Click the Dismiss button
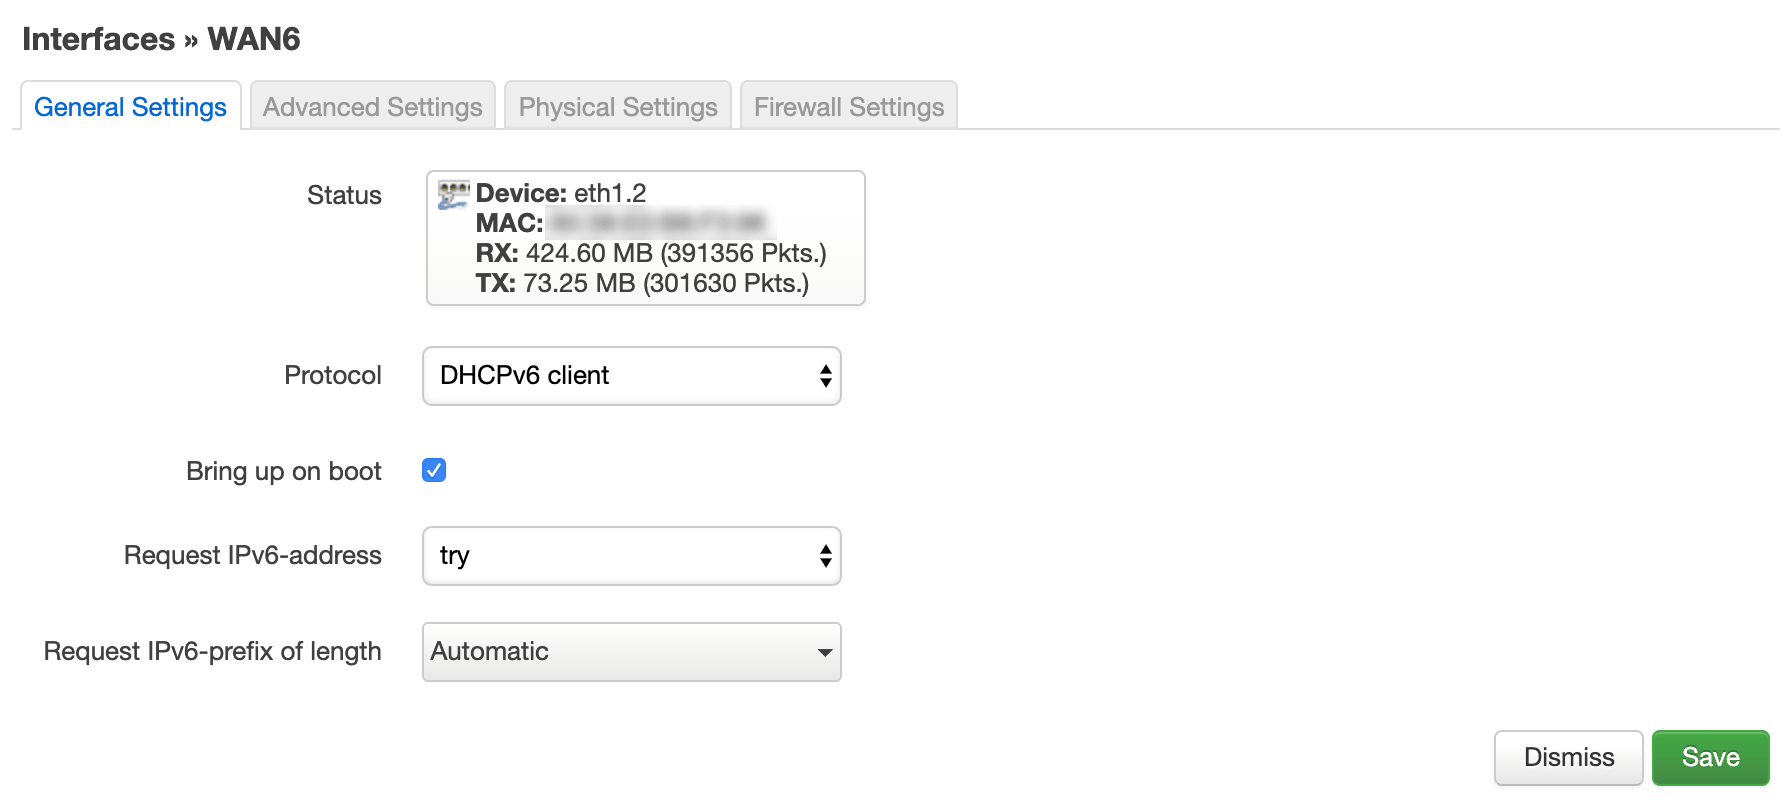The height and width of the screenshot is (803, 1785). pos(1569,758)
